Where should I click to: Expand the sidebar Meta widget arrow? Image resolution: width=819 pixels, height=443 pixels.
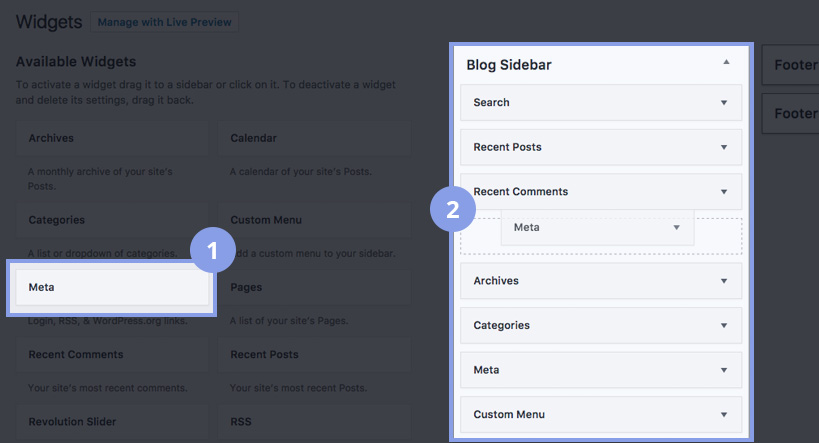(x=724, y=370)
